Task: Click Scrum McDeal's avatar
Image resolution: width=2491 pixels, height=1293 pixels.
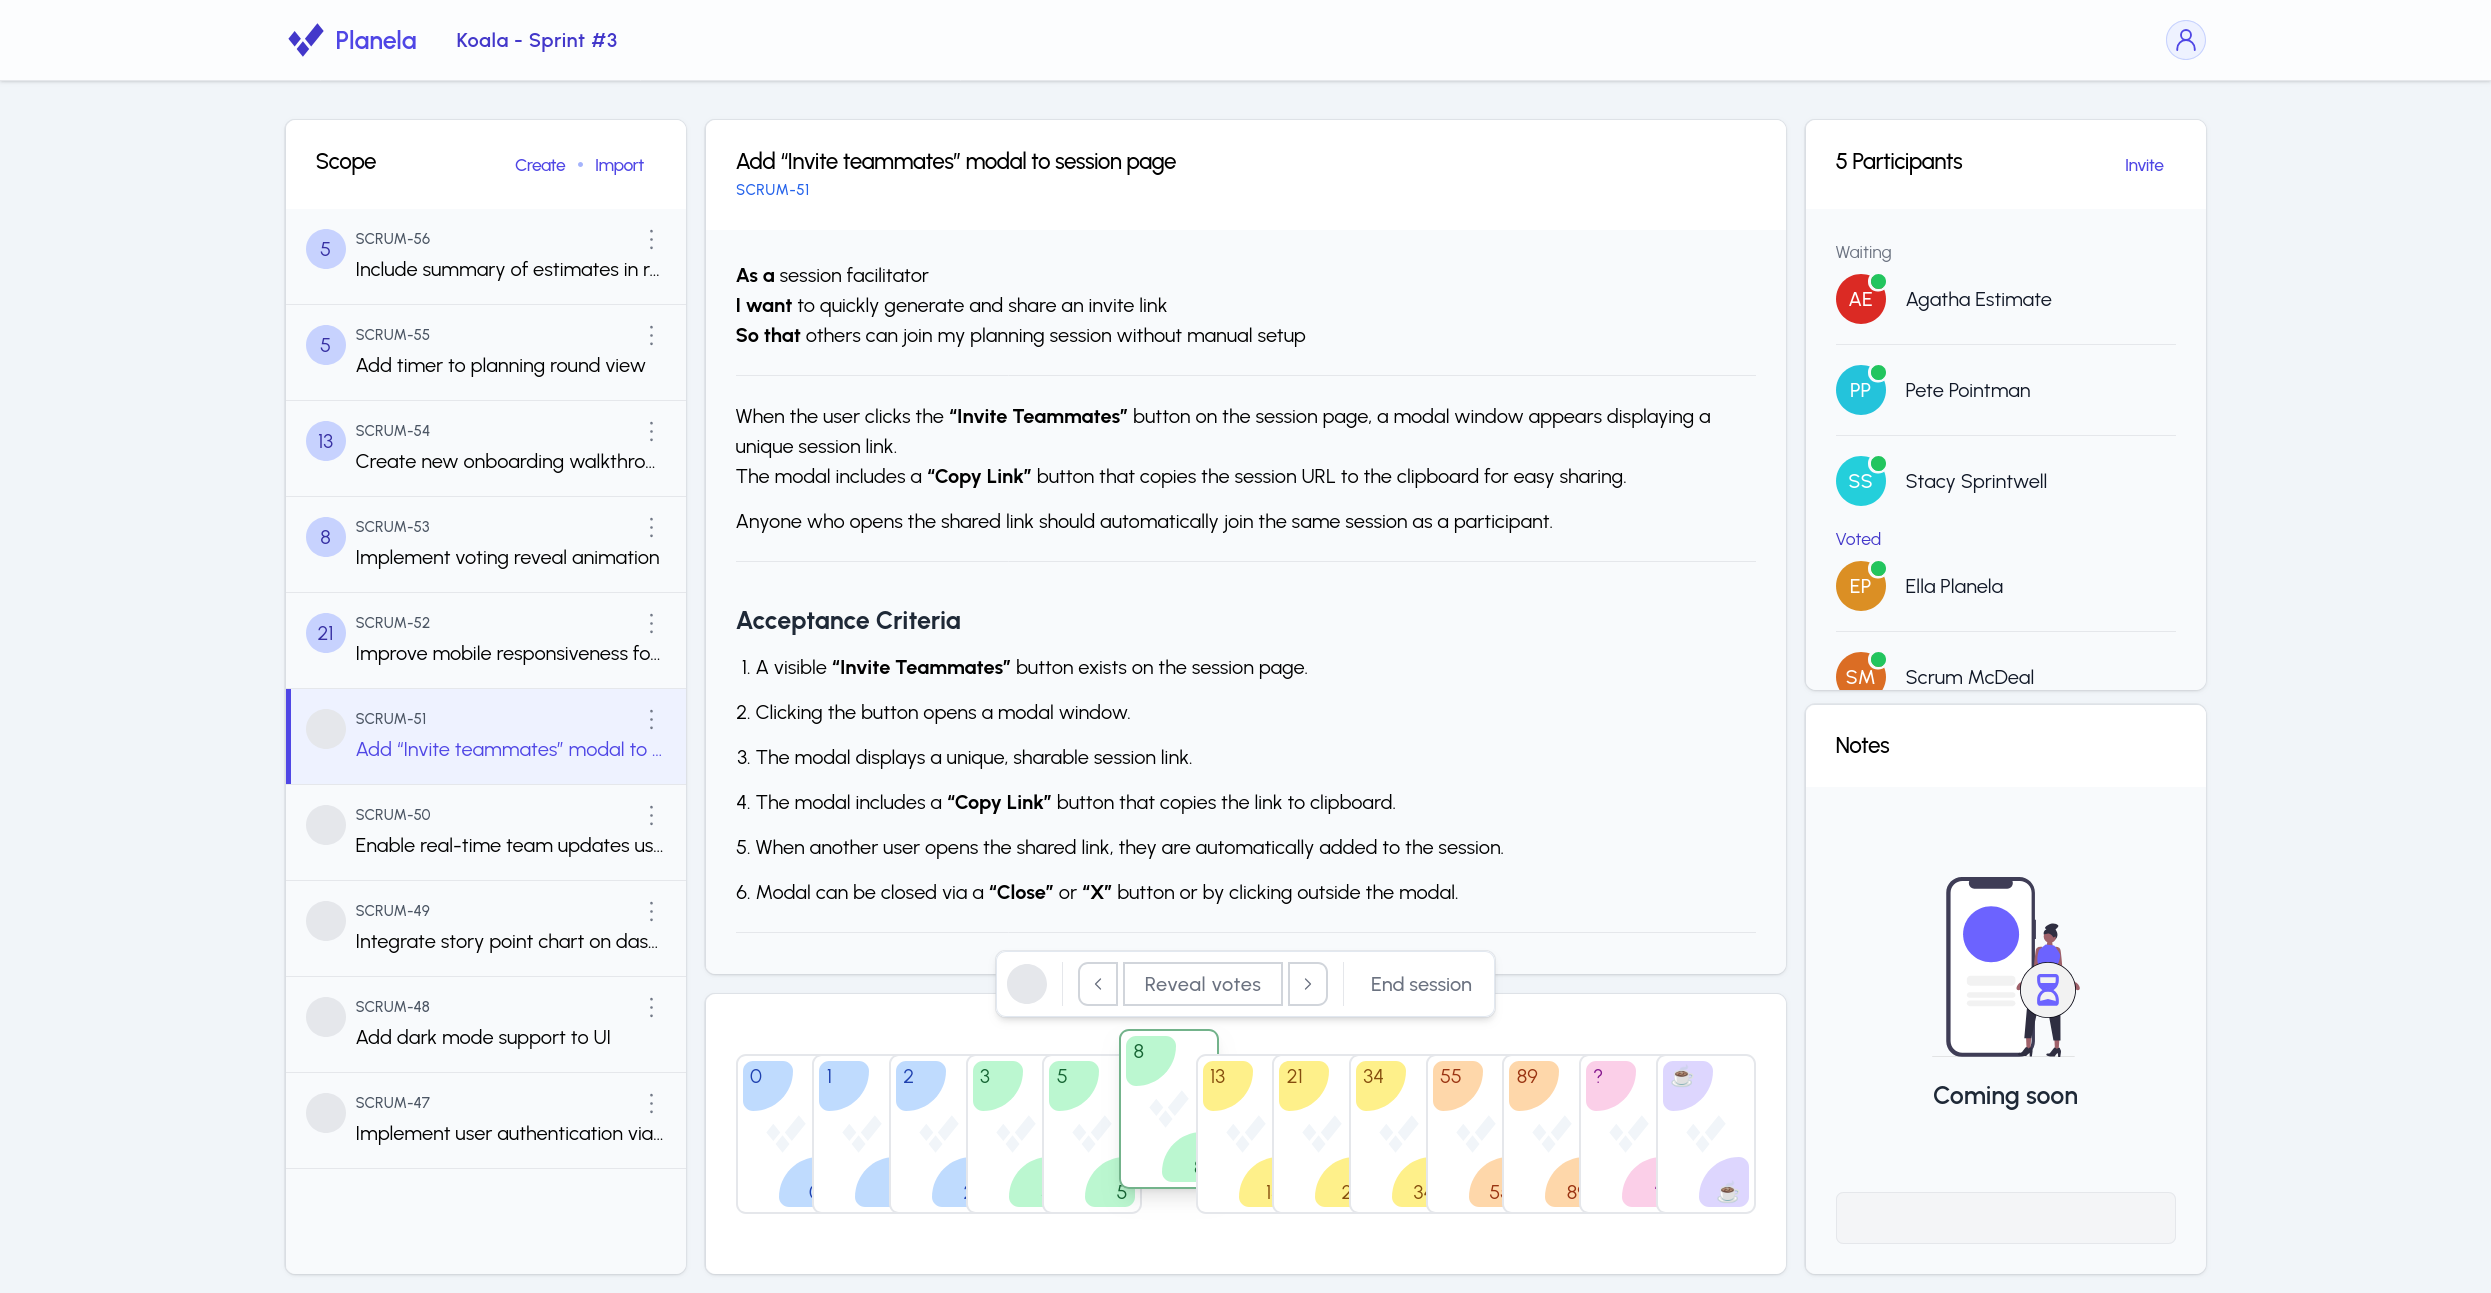Action: coord(1860,676)
